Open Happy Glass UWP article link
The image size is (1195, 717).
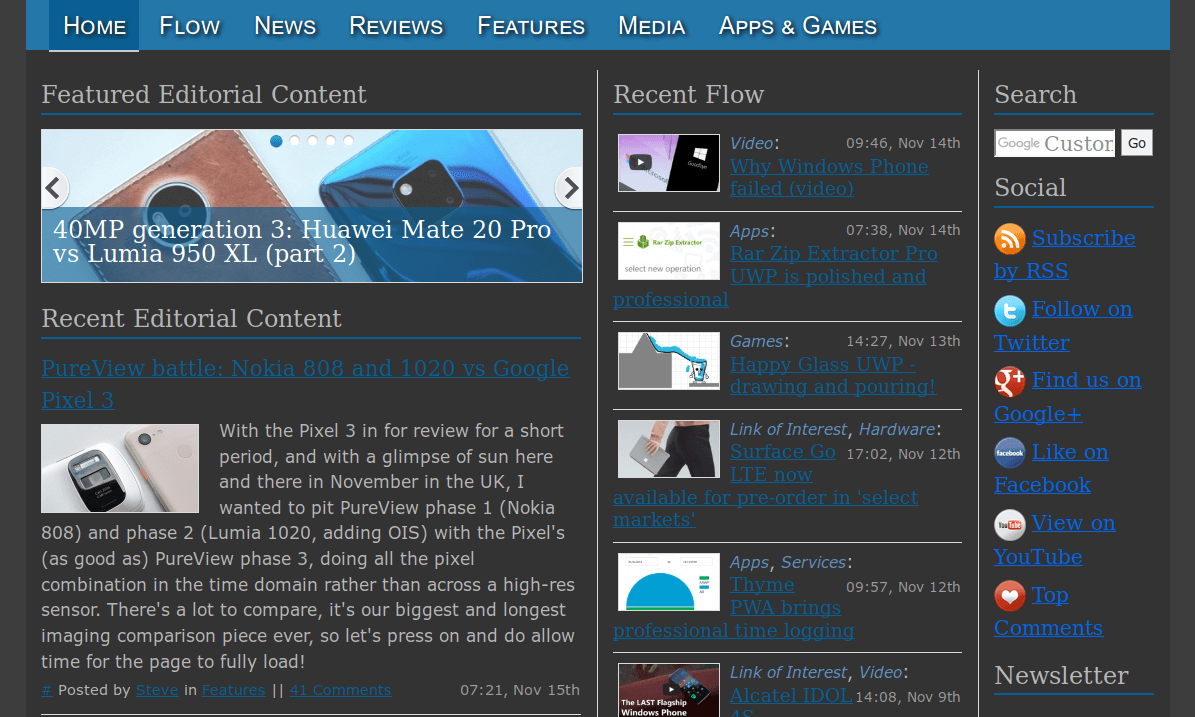click(x=833, y=376)
